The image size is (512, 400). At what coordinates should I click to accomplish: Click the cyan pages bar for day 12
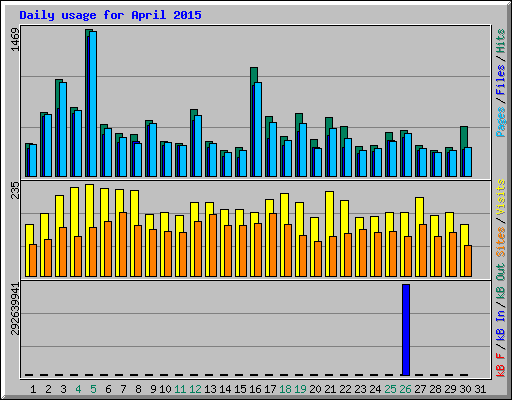[x=198, y=146]
